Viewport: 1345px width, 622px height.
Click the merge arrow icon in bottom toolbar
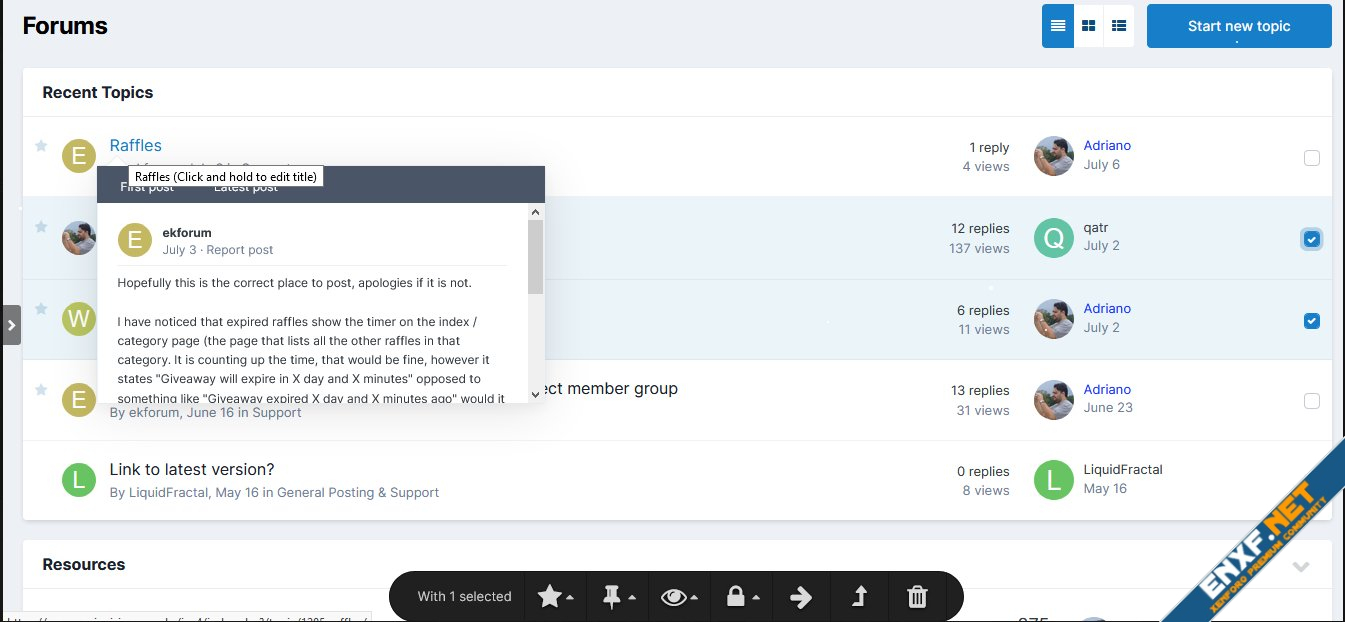coord(859,597)
